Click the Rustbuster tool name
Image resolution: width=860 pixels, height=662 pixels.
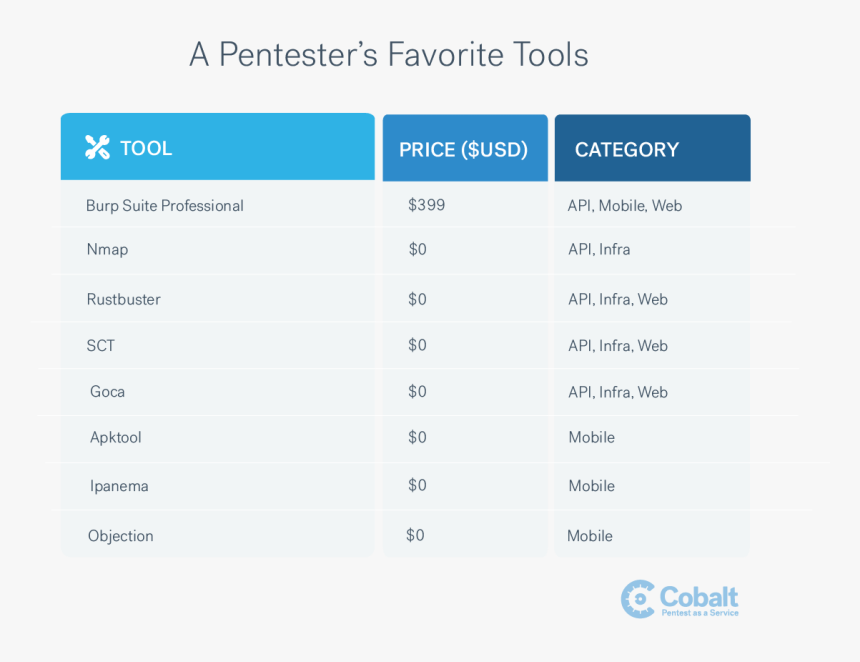(x=123, y=299)
